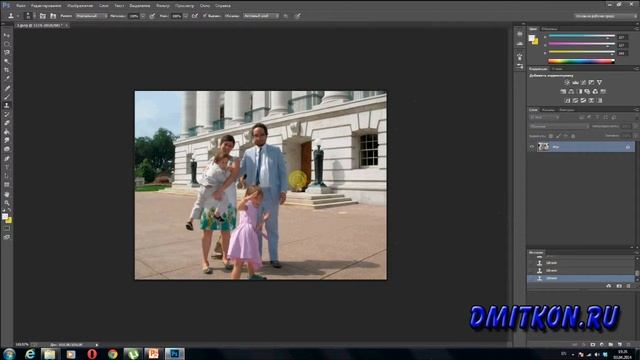The image size is (640, 360).
Task: Select the Crop tool
Action: point(7,70)
